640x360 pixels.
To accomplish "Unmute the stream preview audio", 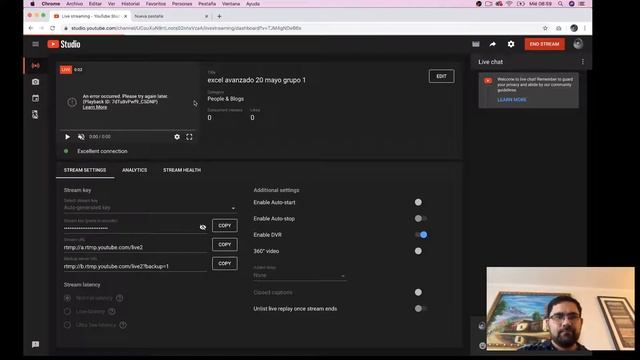I will pos(81,137).
